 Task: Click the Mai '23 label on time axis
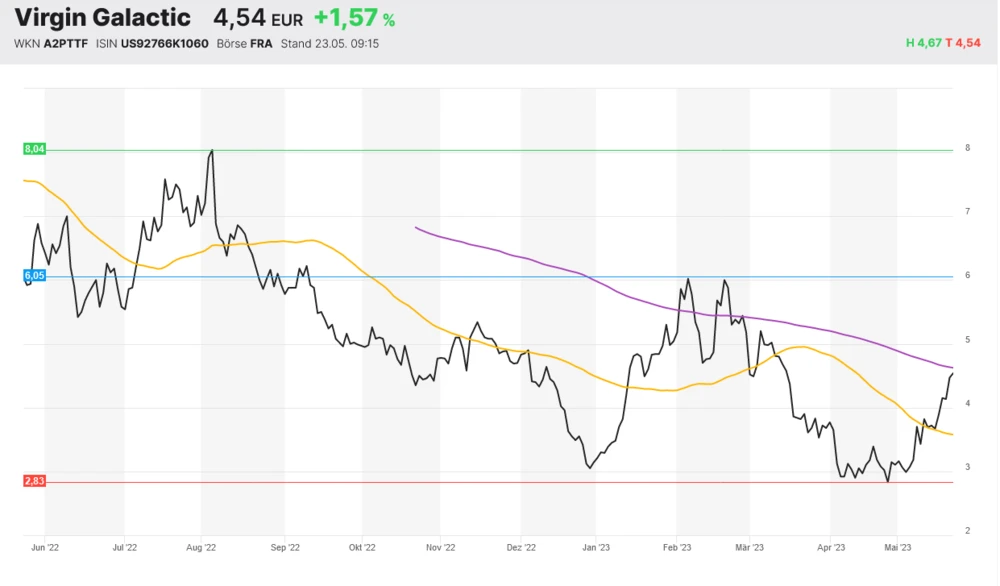point(898,547)
